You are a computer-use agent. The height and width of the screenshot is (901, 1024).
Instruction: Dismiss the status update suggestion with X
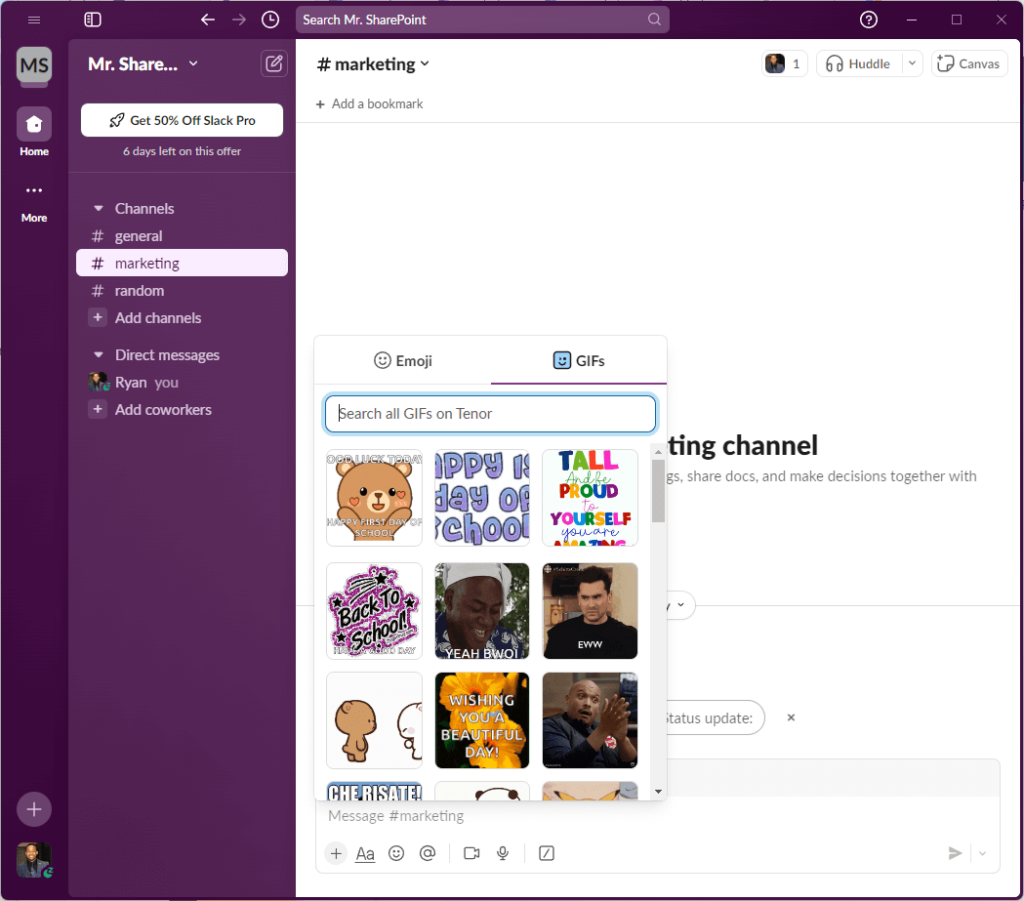coord(791,718)
